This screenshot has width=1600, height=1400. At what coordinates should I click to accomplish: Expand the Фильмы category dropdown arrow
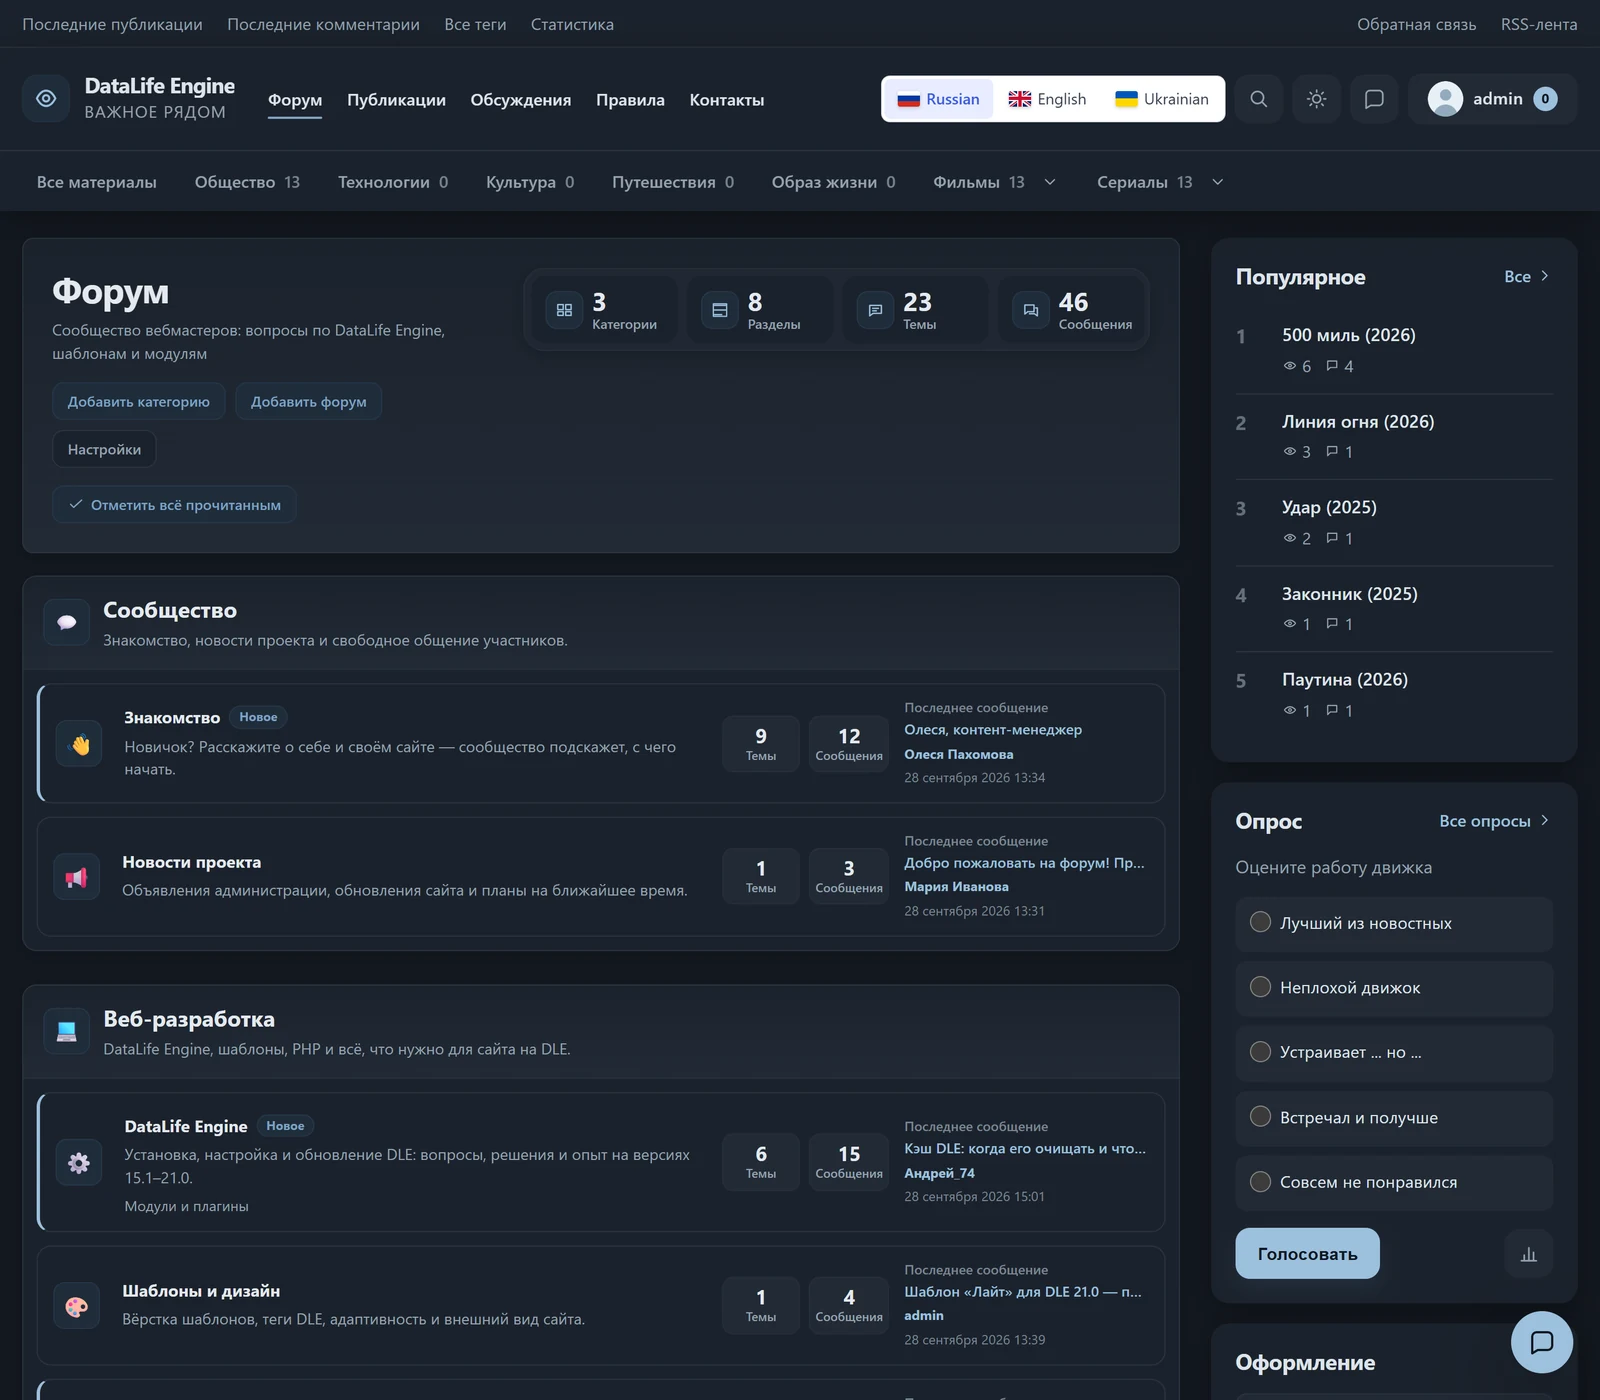point(1050,182)
